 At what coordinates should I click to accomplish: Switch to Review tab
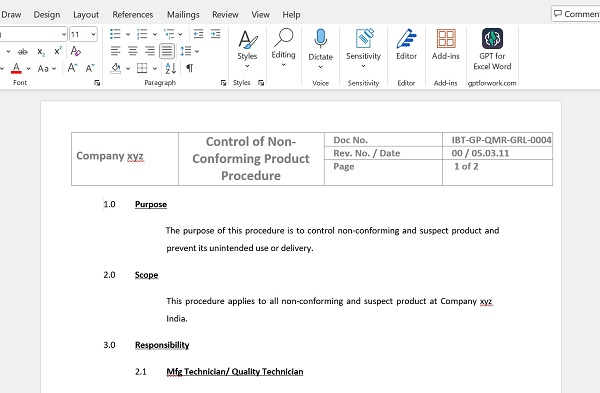pyautogui.click(x=225, y=15)
